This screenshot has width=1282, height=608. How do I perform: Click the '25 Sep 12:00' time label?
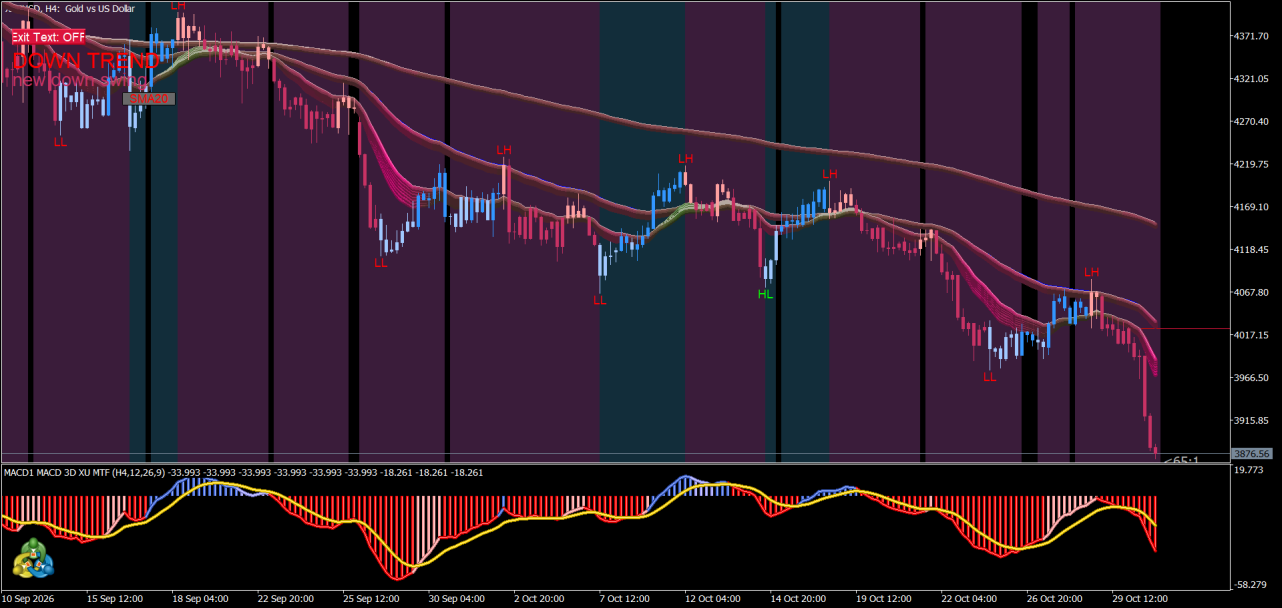click(x=371, y=599)
